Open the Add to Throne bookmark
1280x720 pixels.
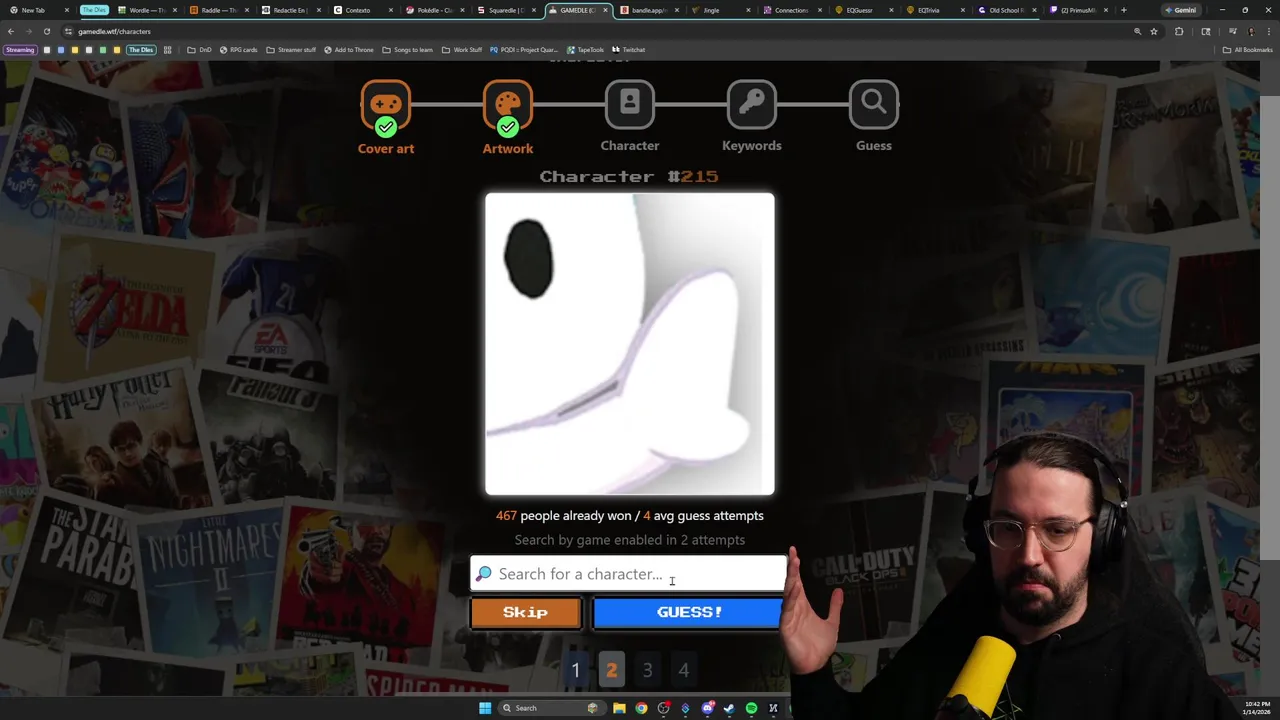(x=348, y=49)
